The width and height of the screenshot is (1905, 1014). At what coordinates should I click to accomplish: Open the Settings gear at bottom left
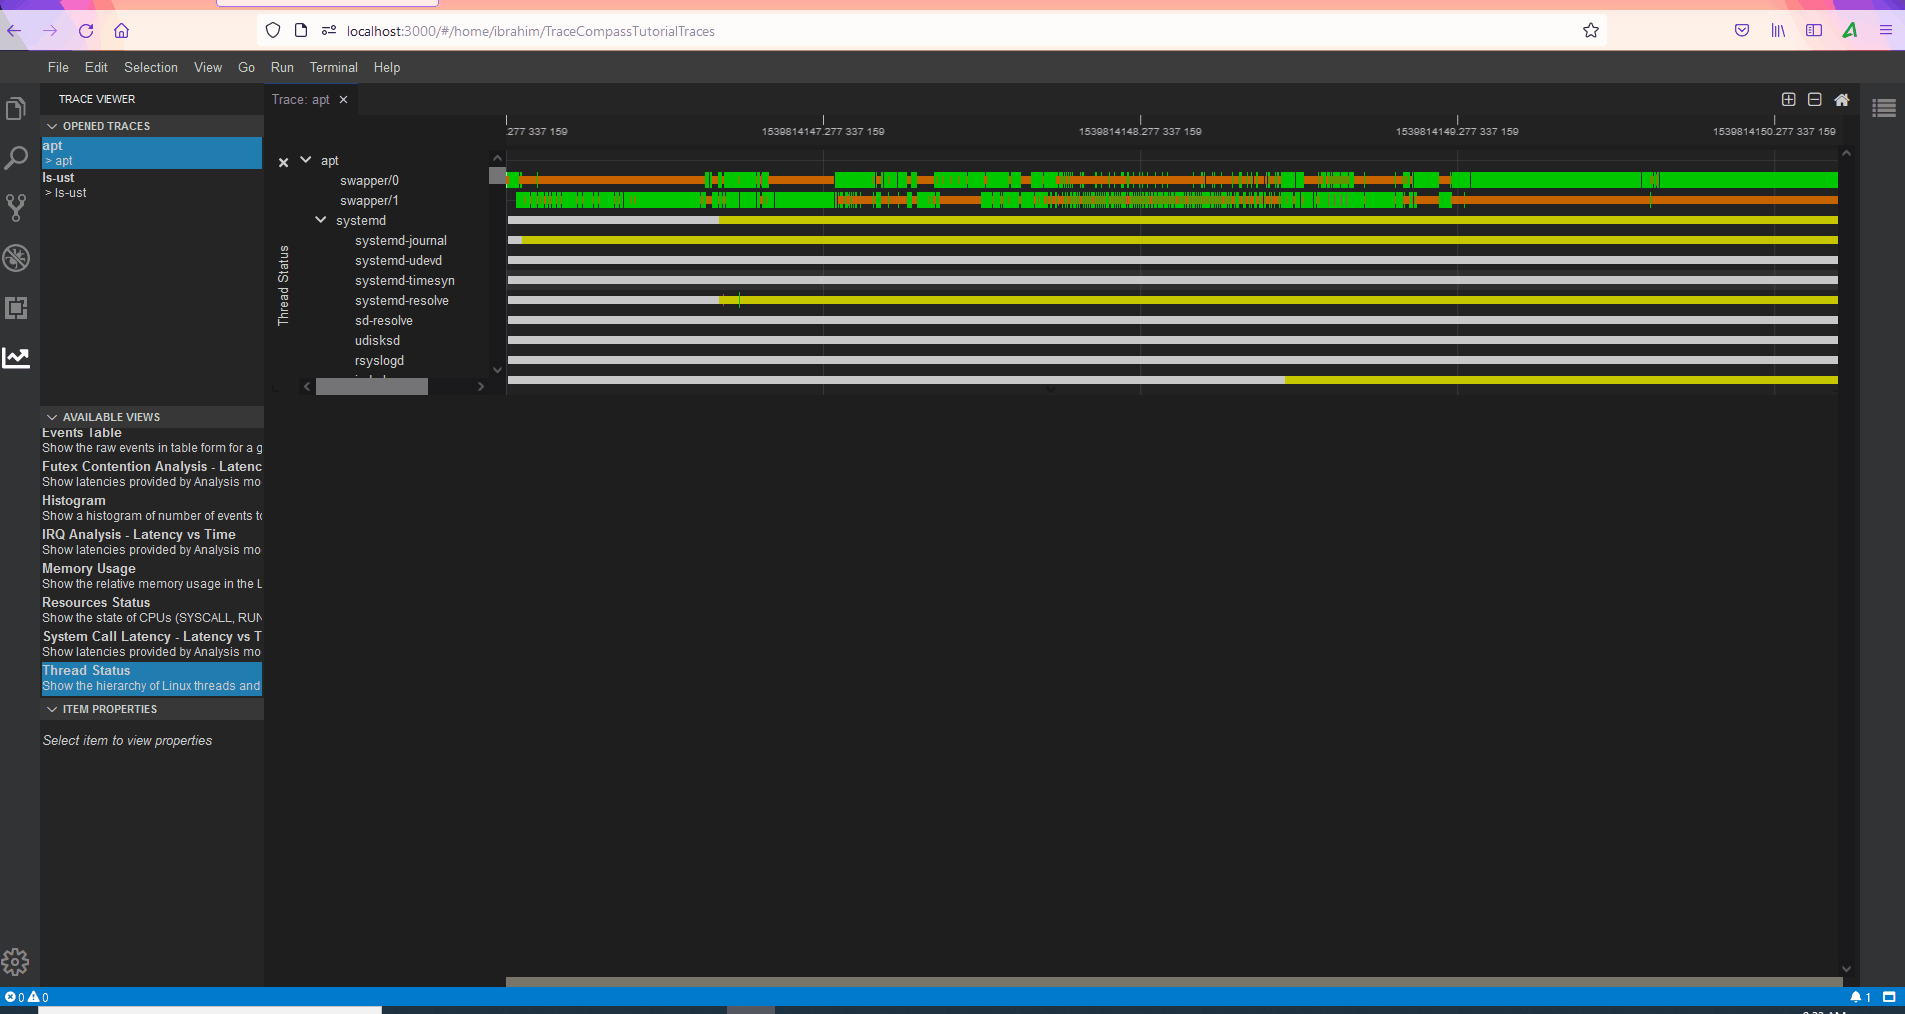(x=16, y=961)
